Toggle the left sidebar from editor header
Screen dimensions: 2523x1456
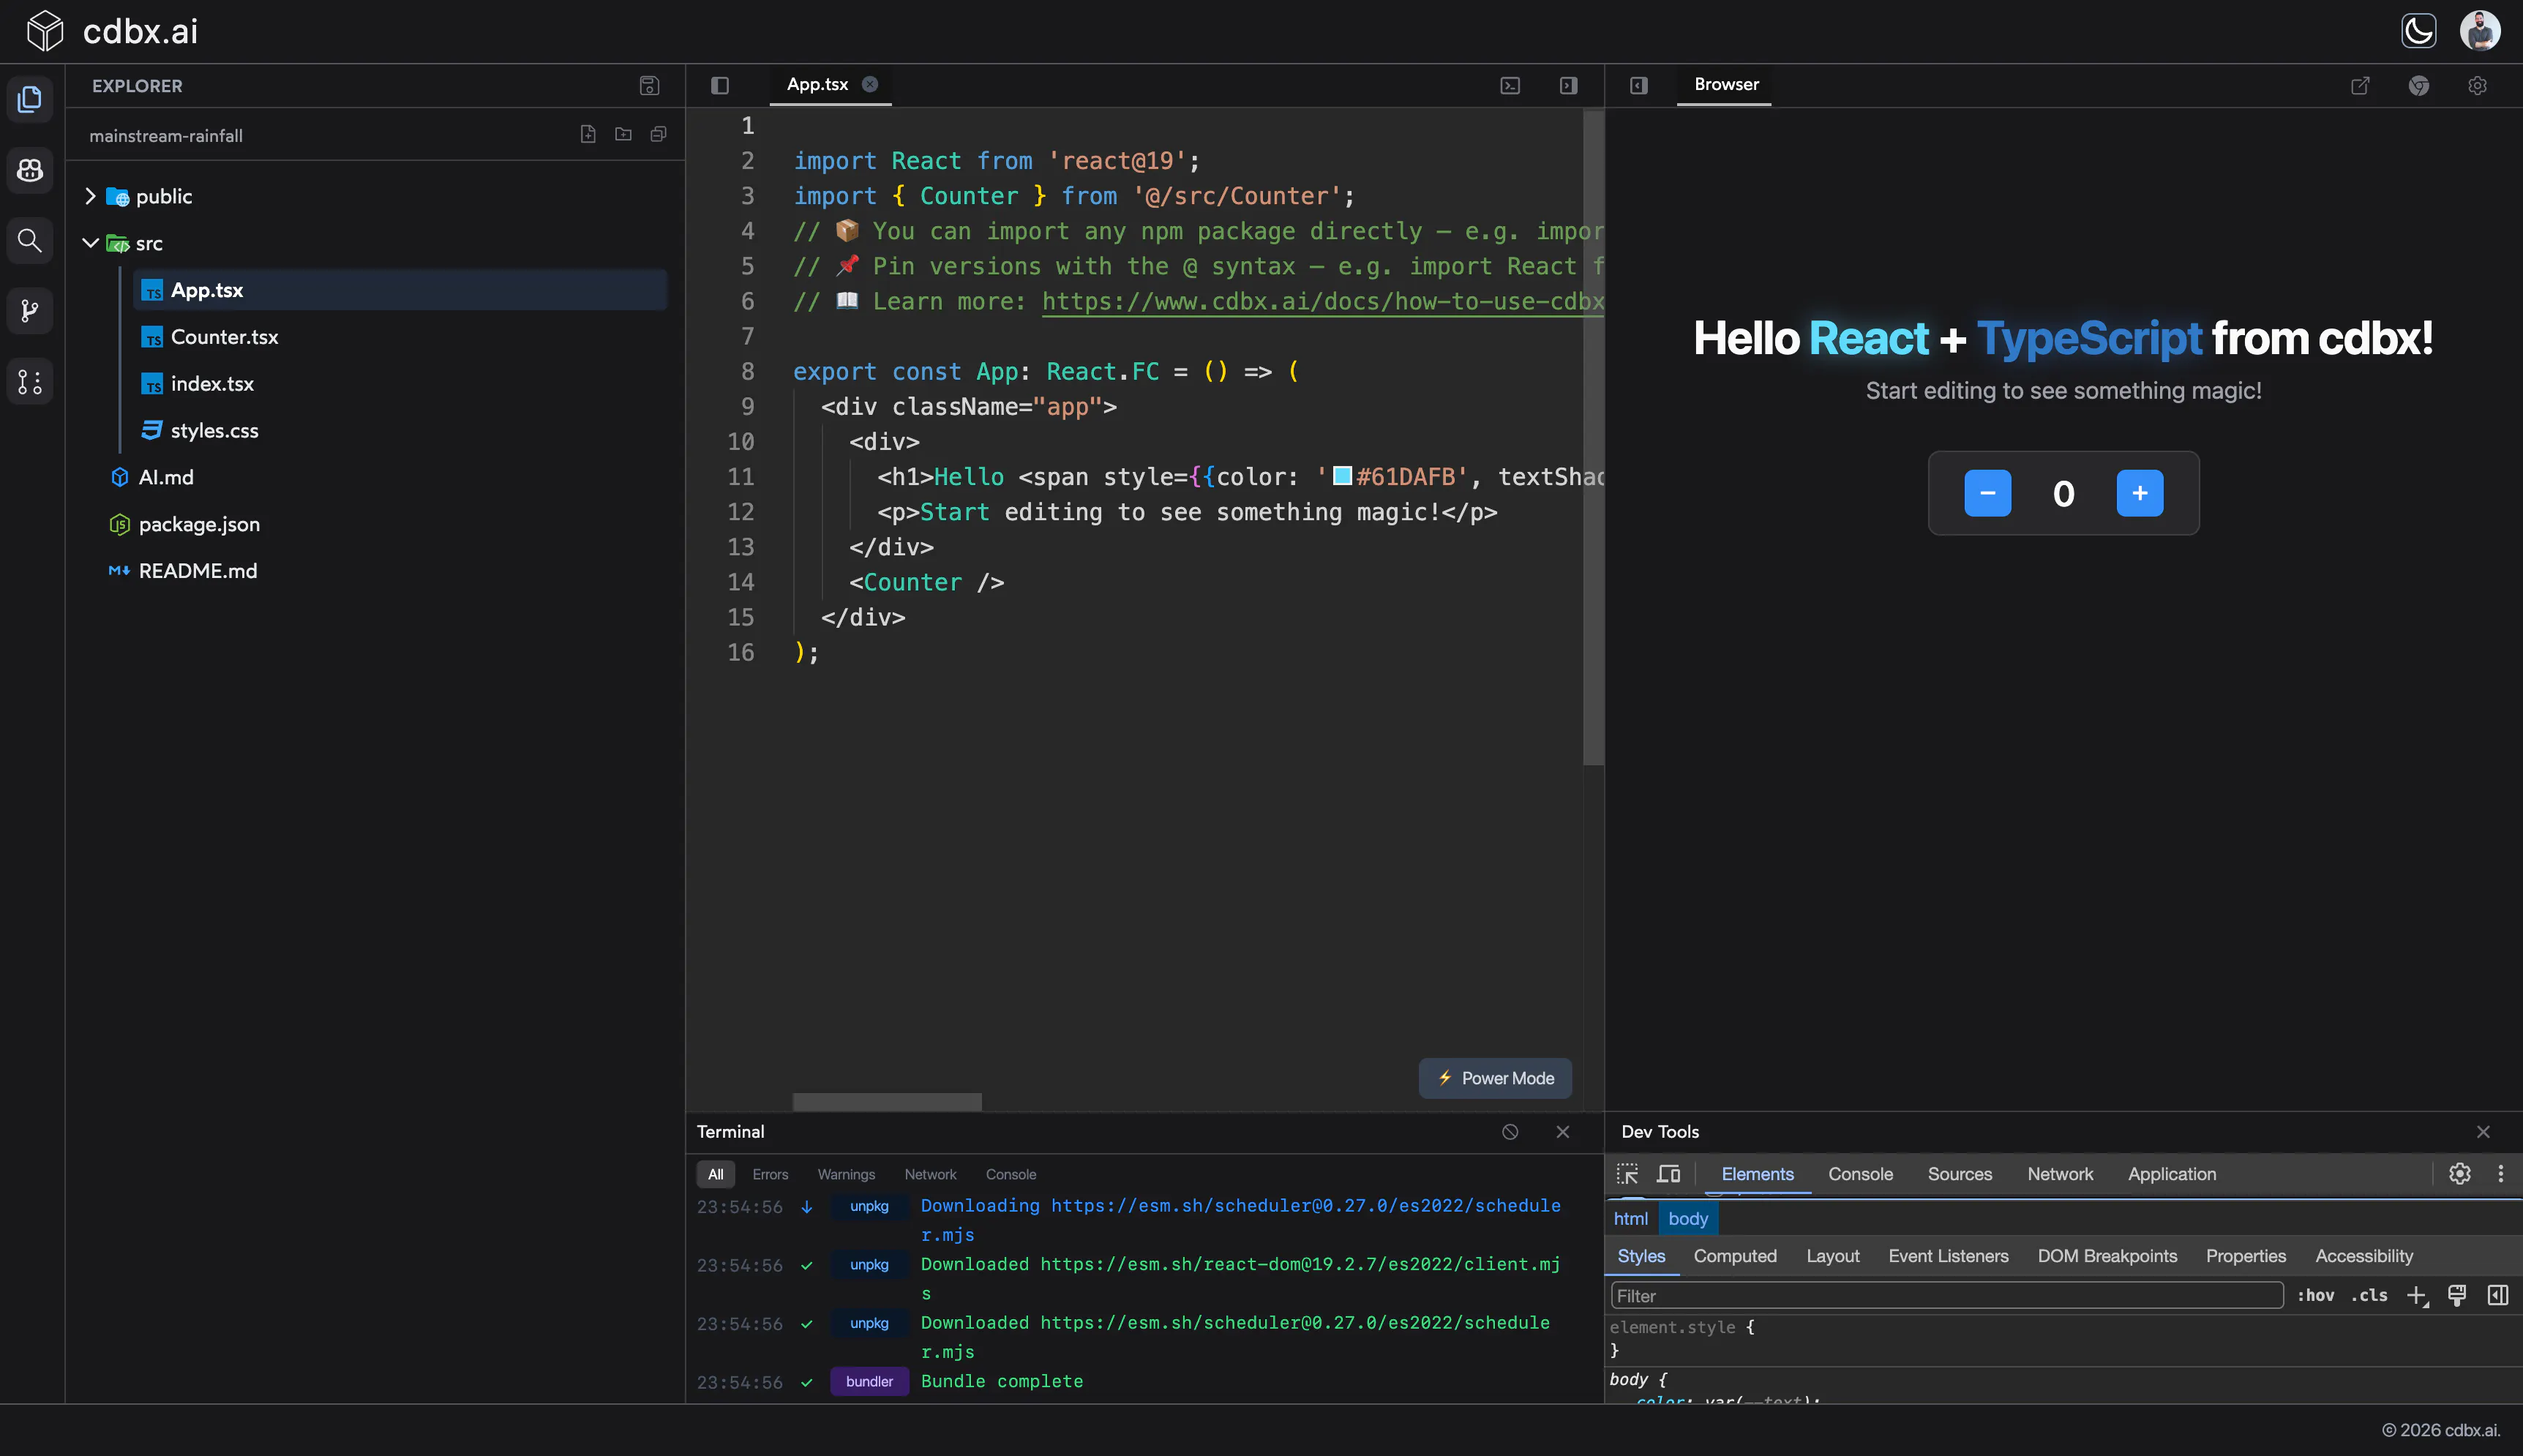pyautogui.click(x=720, y=85)
